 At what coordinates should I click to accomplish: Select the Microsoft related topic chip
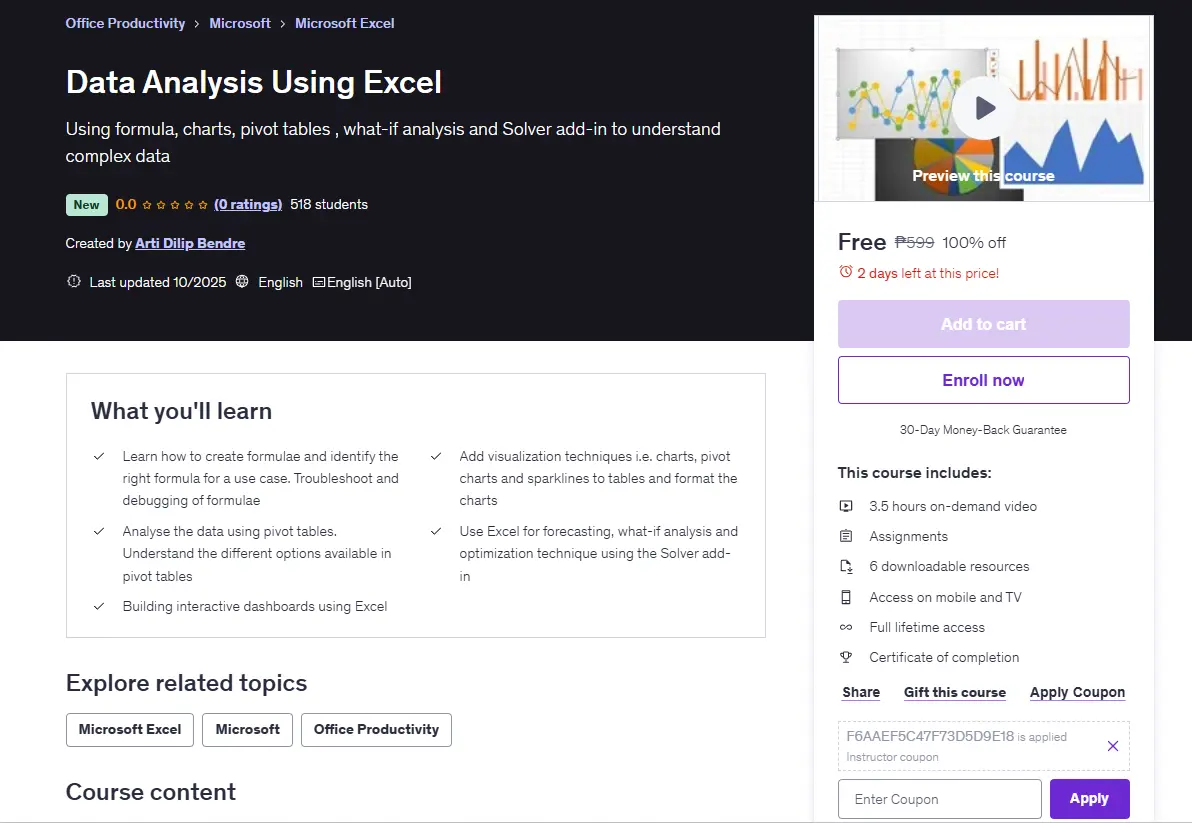[247, 730]
